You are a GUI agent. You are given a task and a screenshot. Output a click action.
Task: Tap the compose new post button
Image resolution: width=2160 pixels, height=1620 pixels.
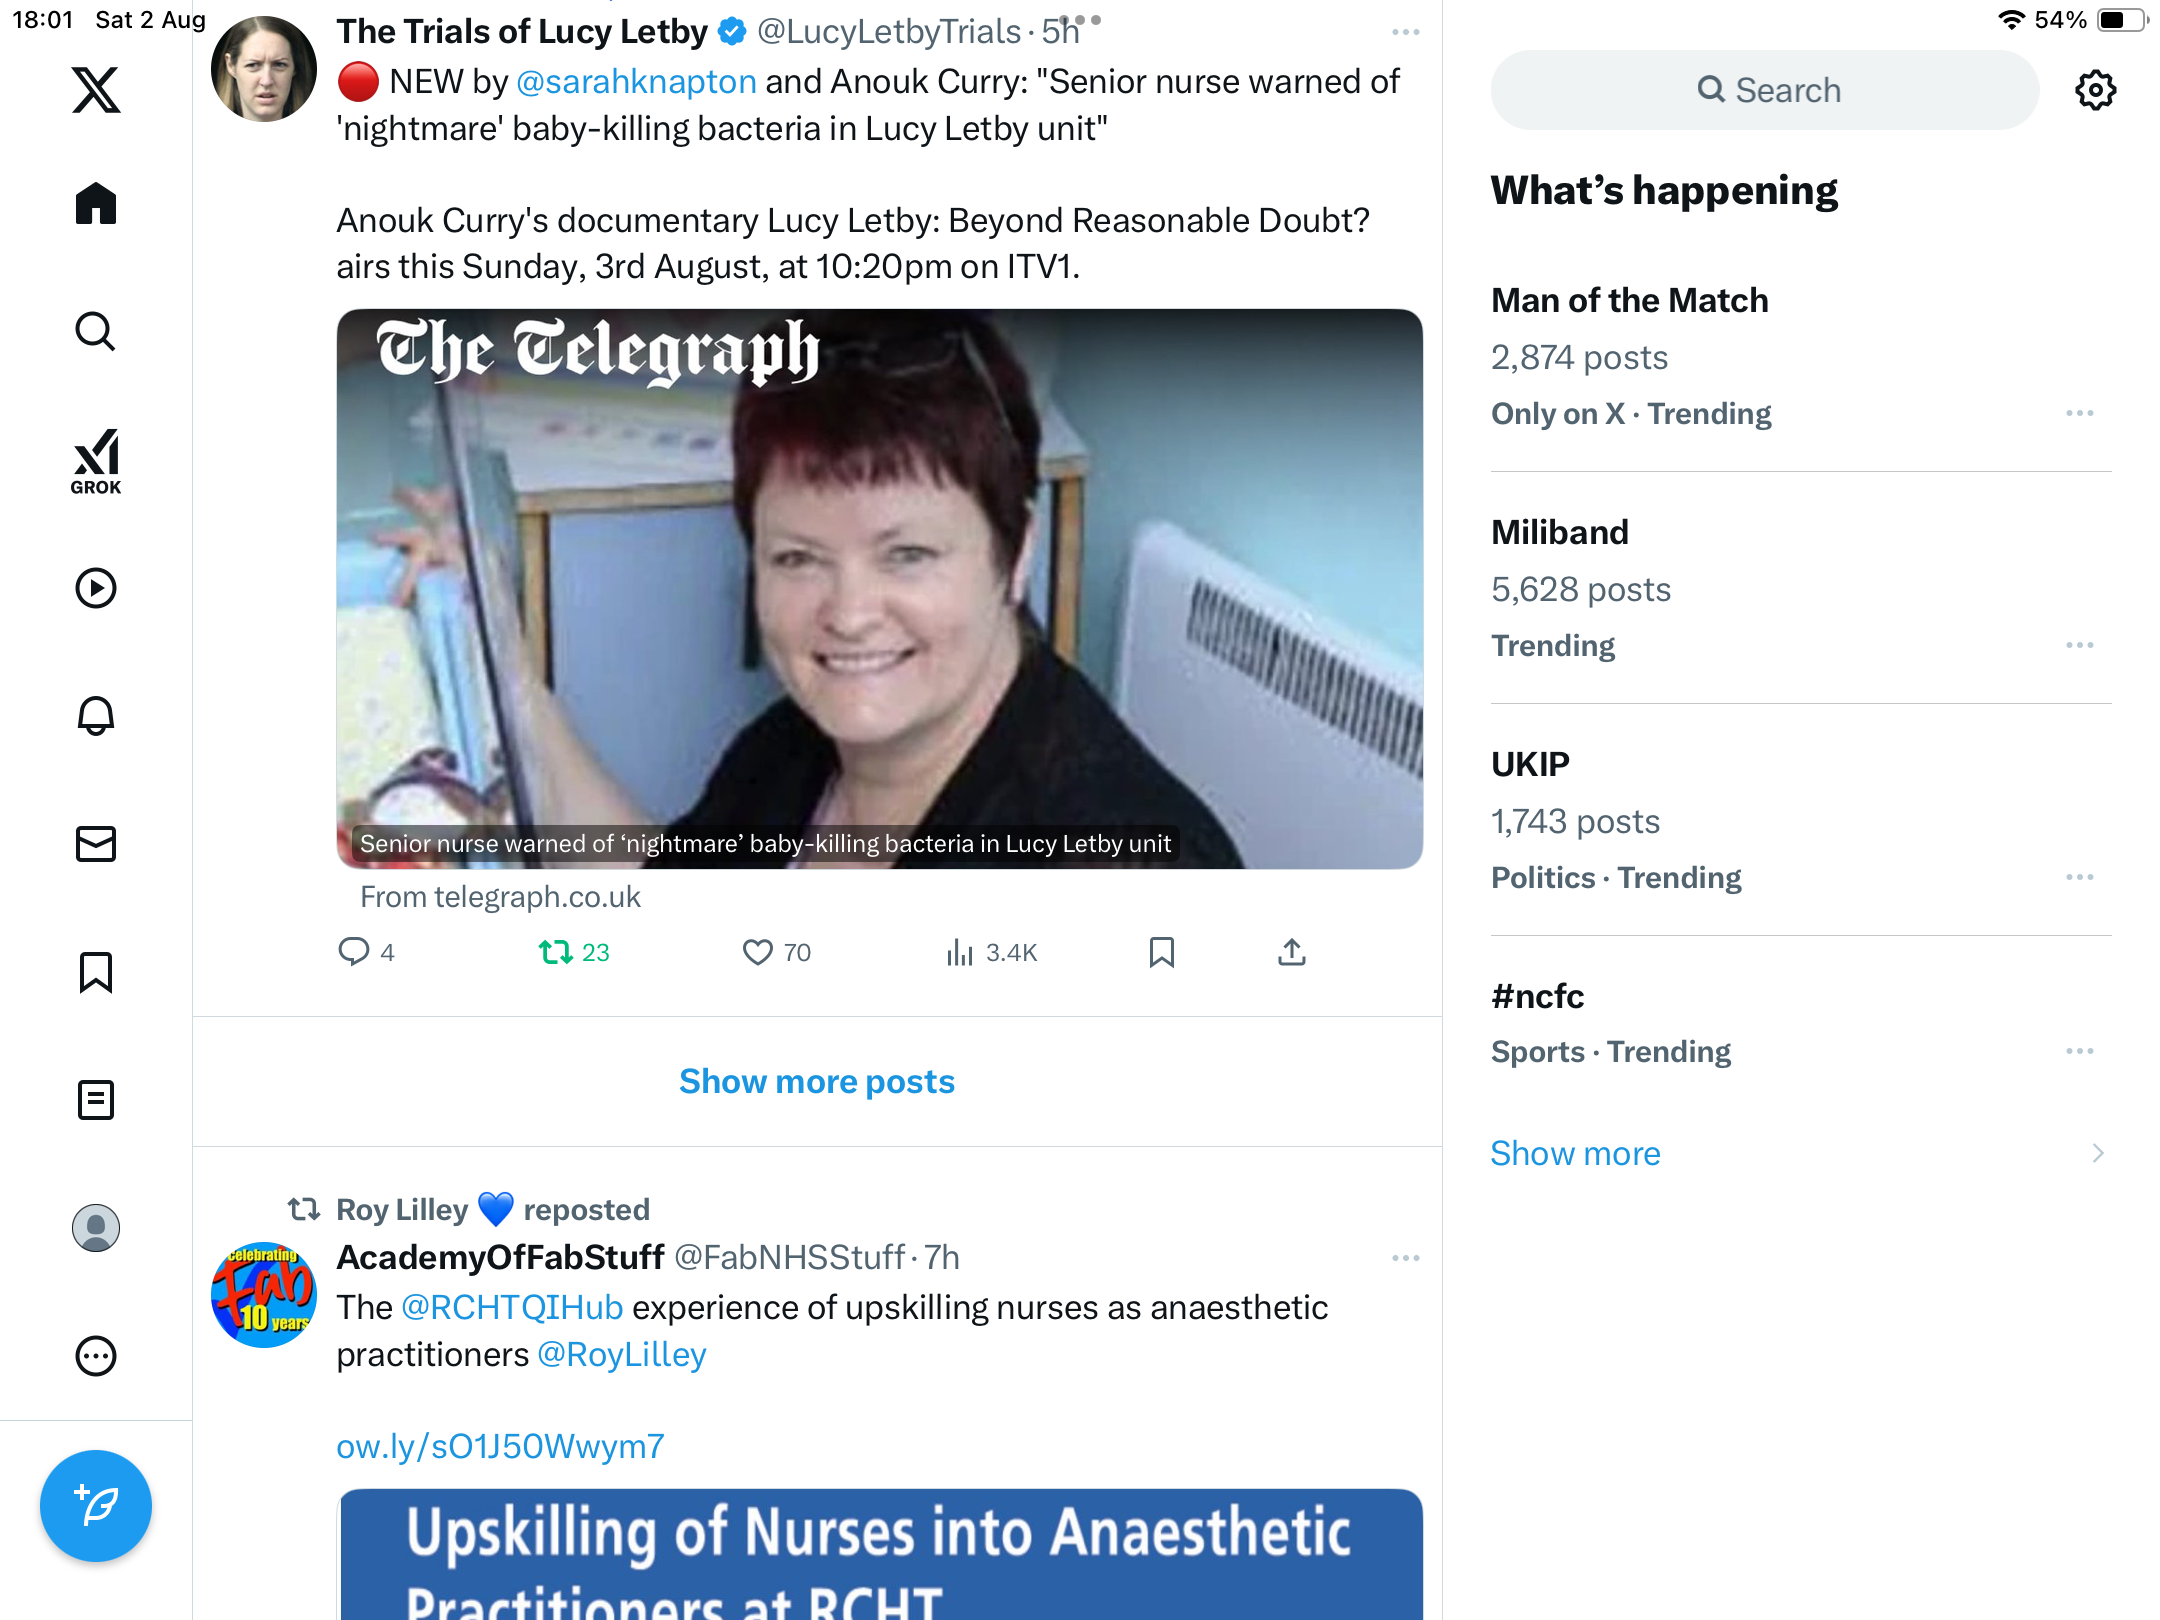[x=96, y=1506]
